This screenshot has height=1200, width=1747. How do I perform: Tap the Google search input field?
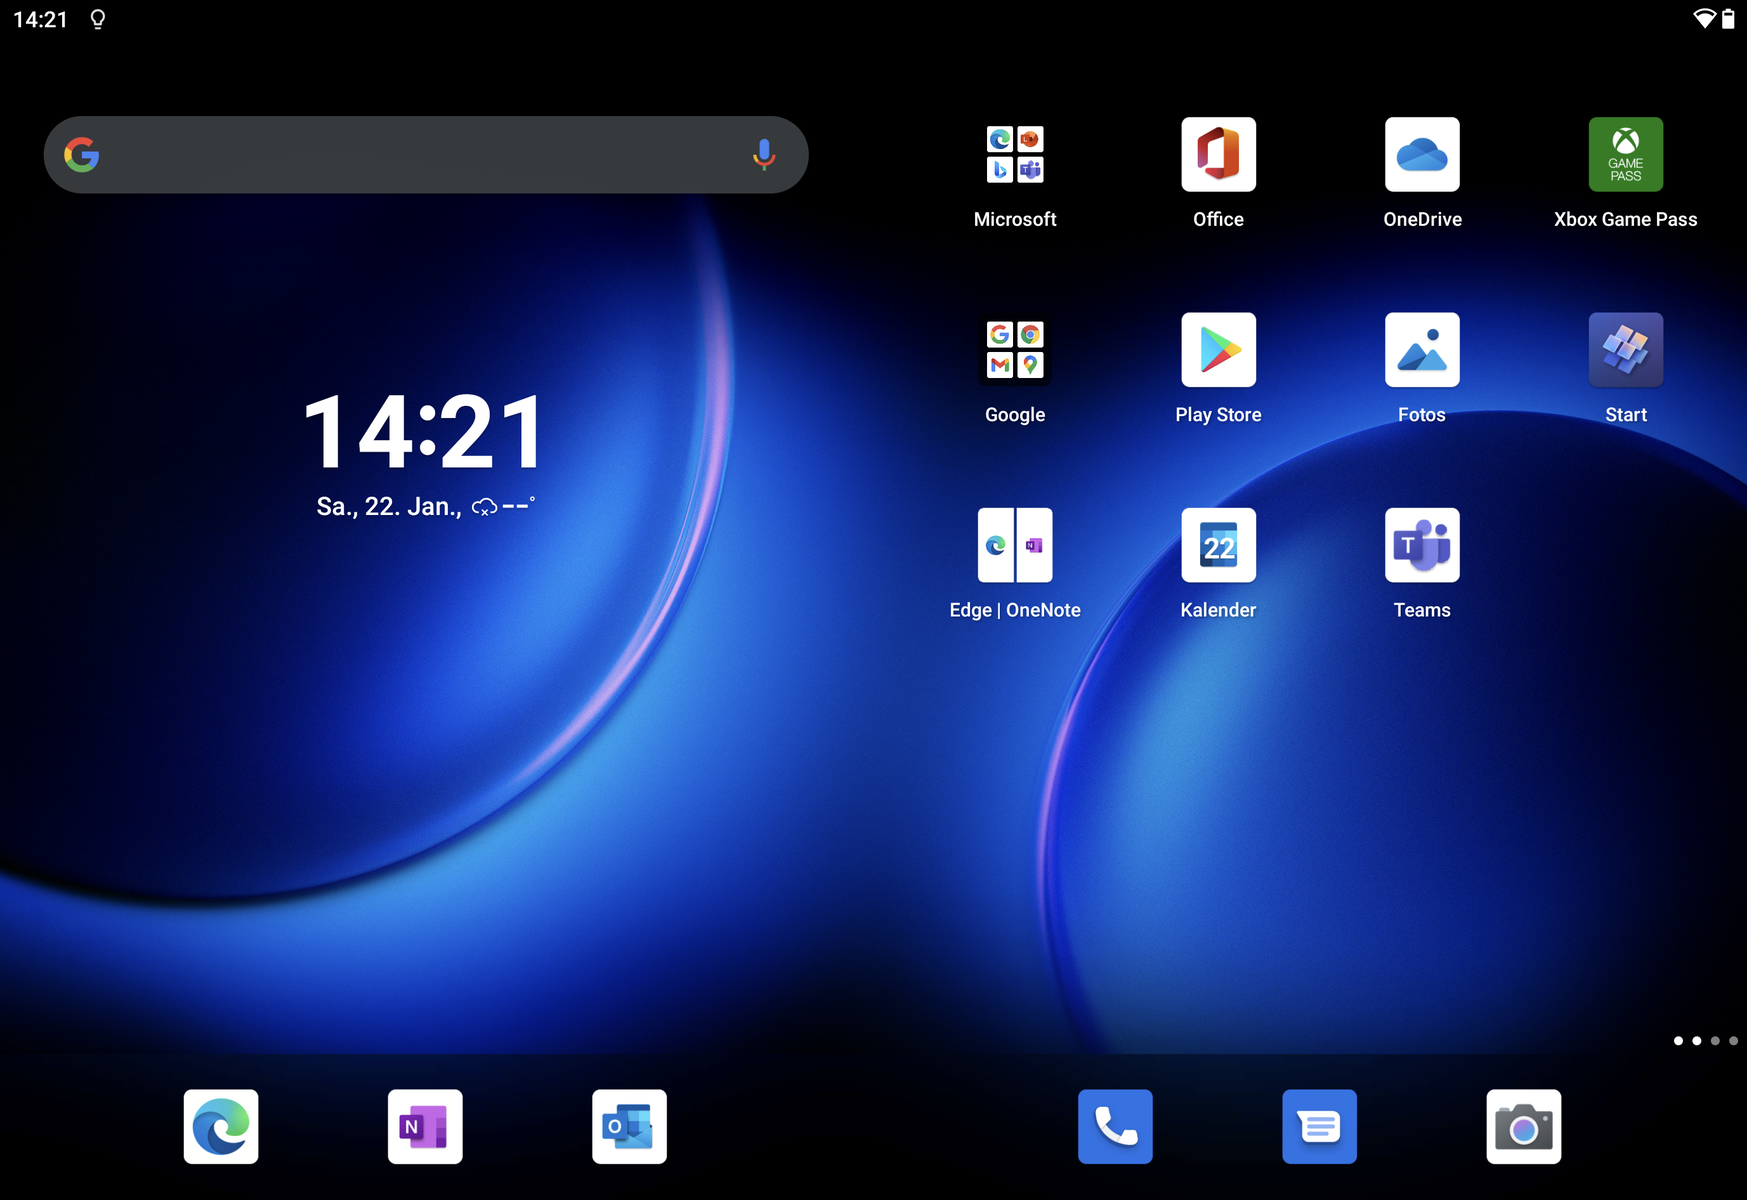click(426, 155)
